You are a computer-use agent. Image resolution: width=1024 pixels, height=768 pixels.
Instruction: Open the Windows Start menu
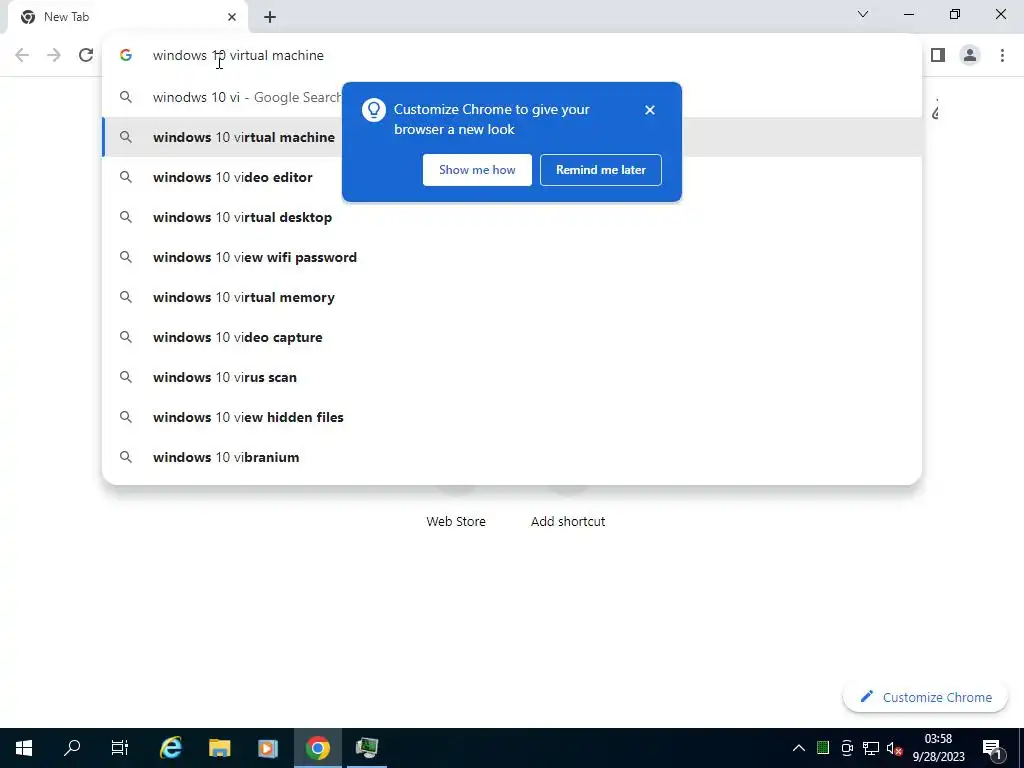24,748
